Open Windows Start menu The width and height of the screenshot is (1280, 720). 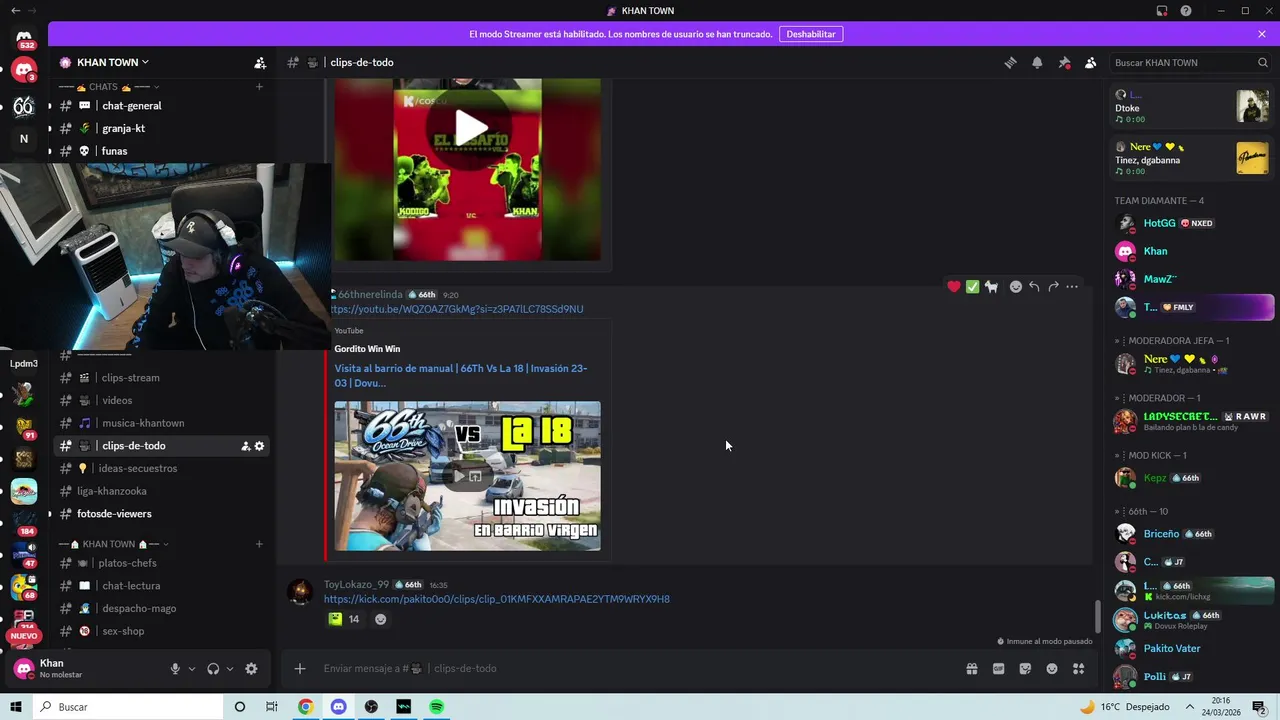point(16,707)
